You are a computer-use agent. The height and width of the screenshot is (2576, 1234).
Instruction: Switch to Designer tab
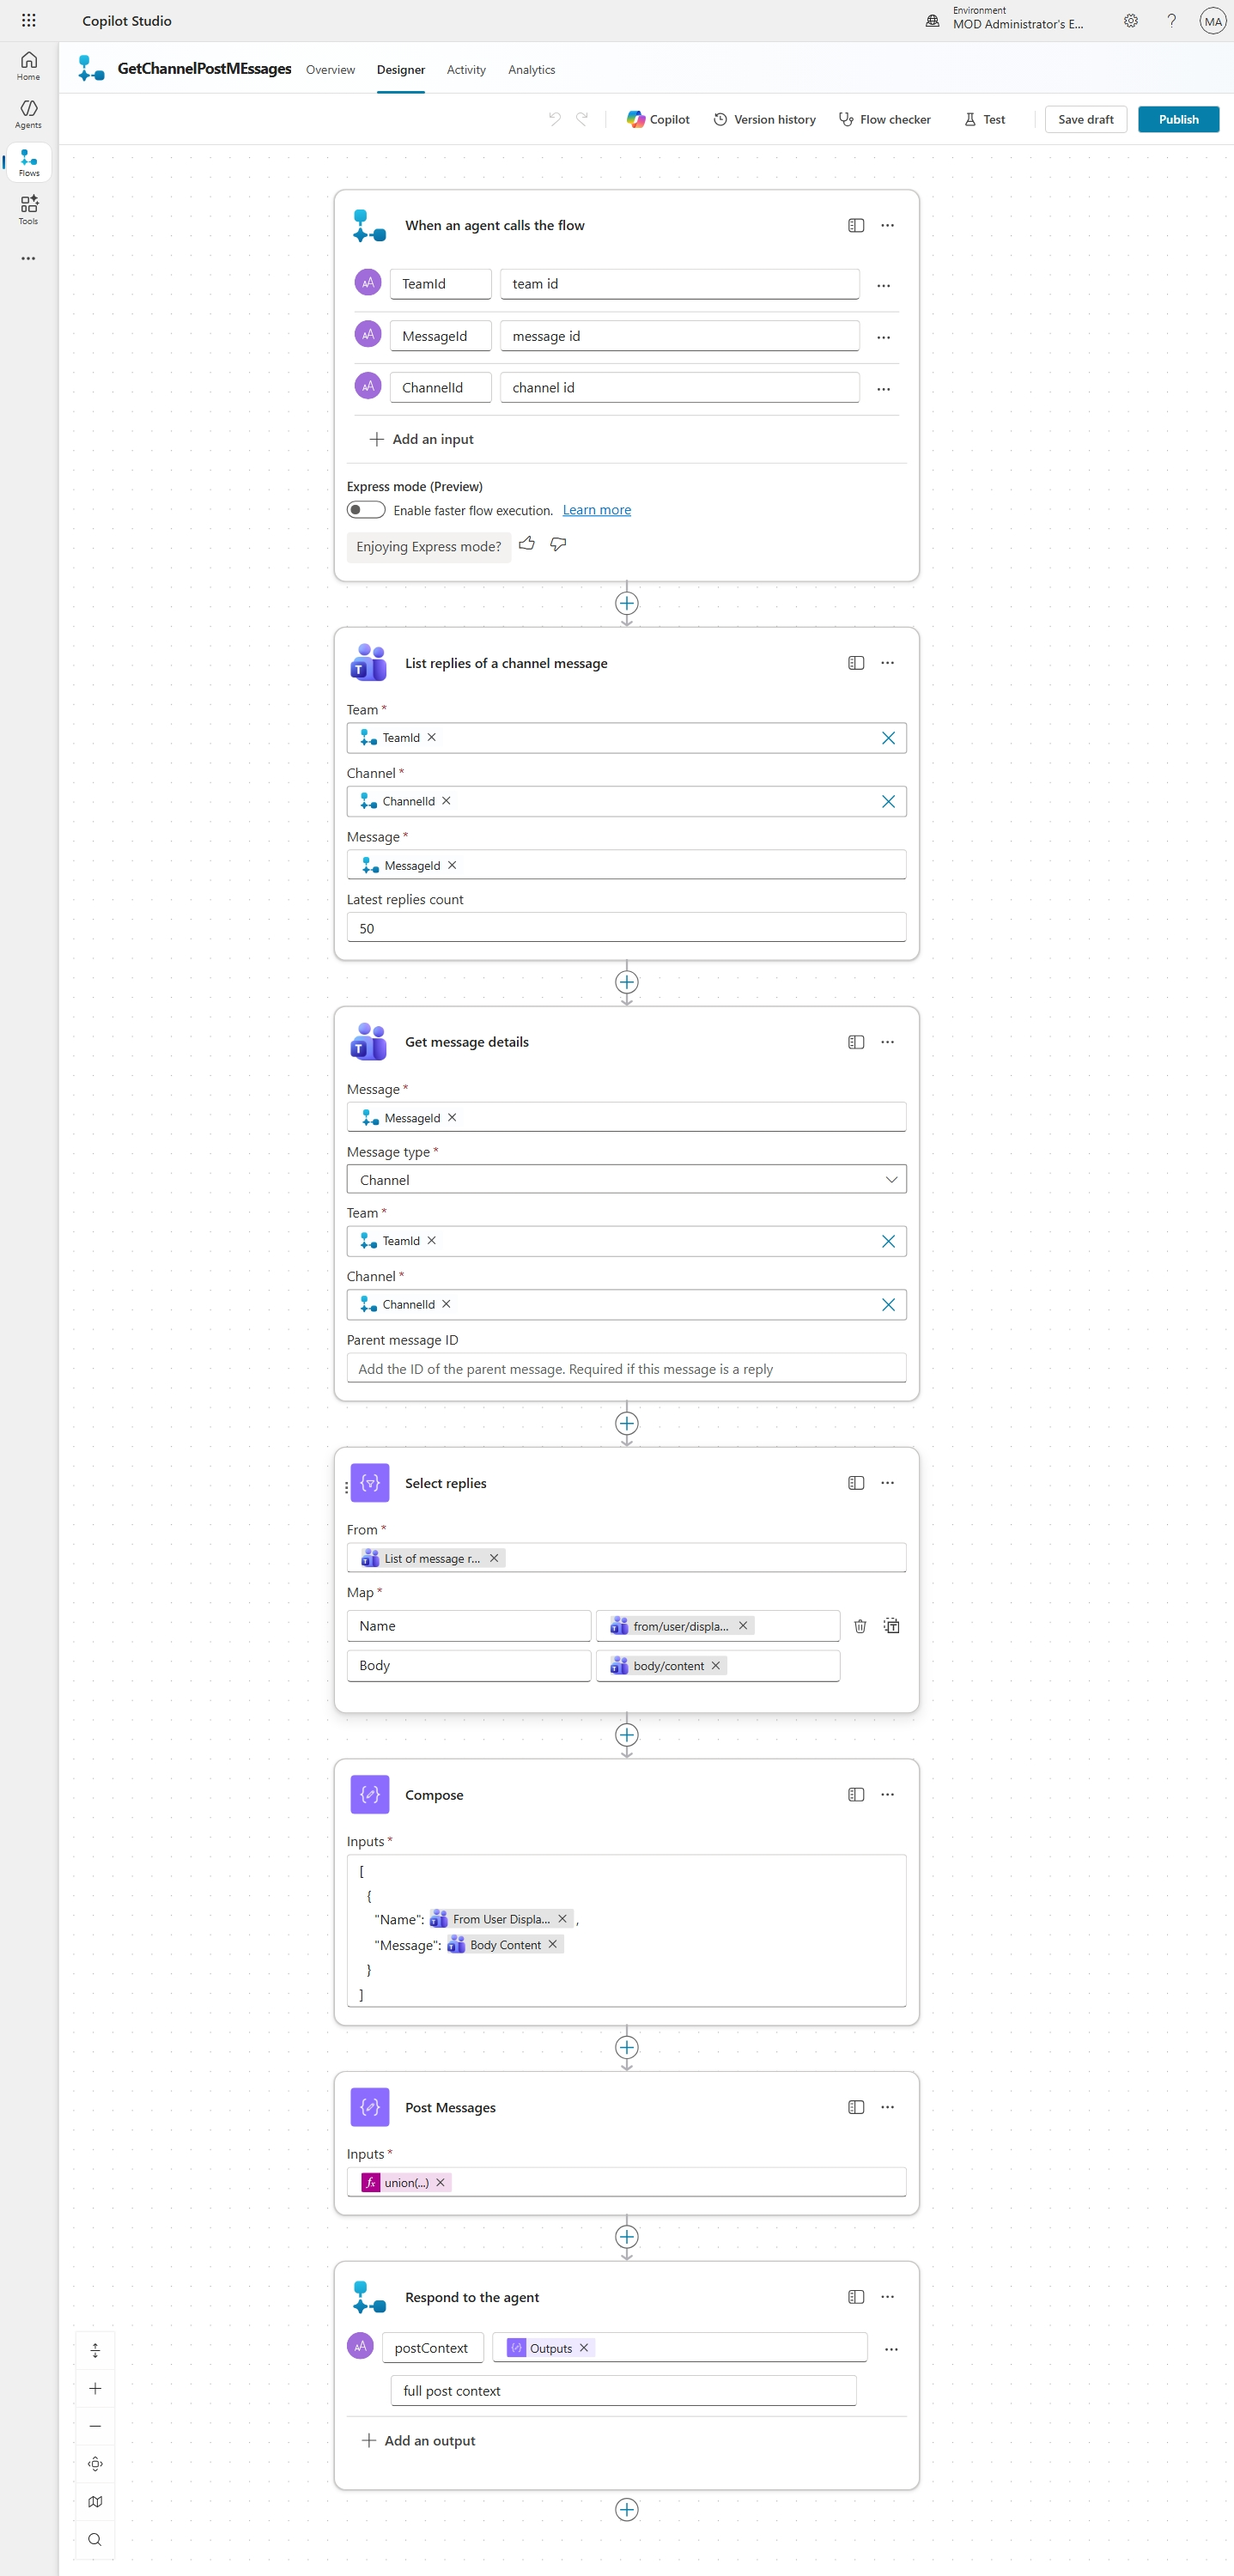click(x=400, y=70)
